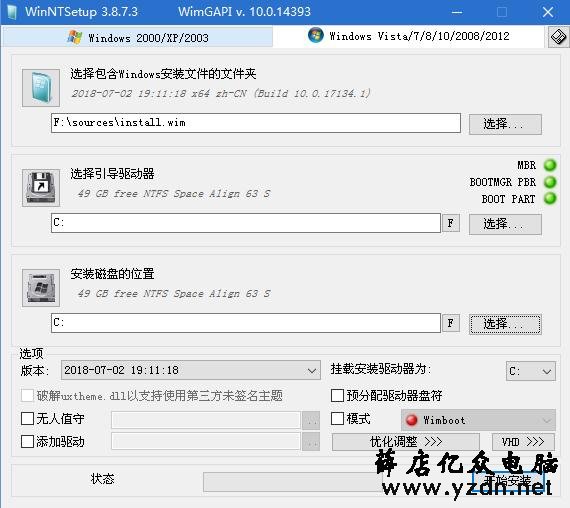Open the Wimboot mode dropdown
This screenshot has width=570, height=508.
[x=478, y=420]
